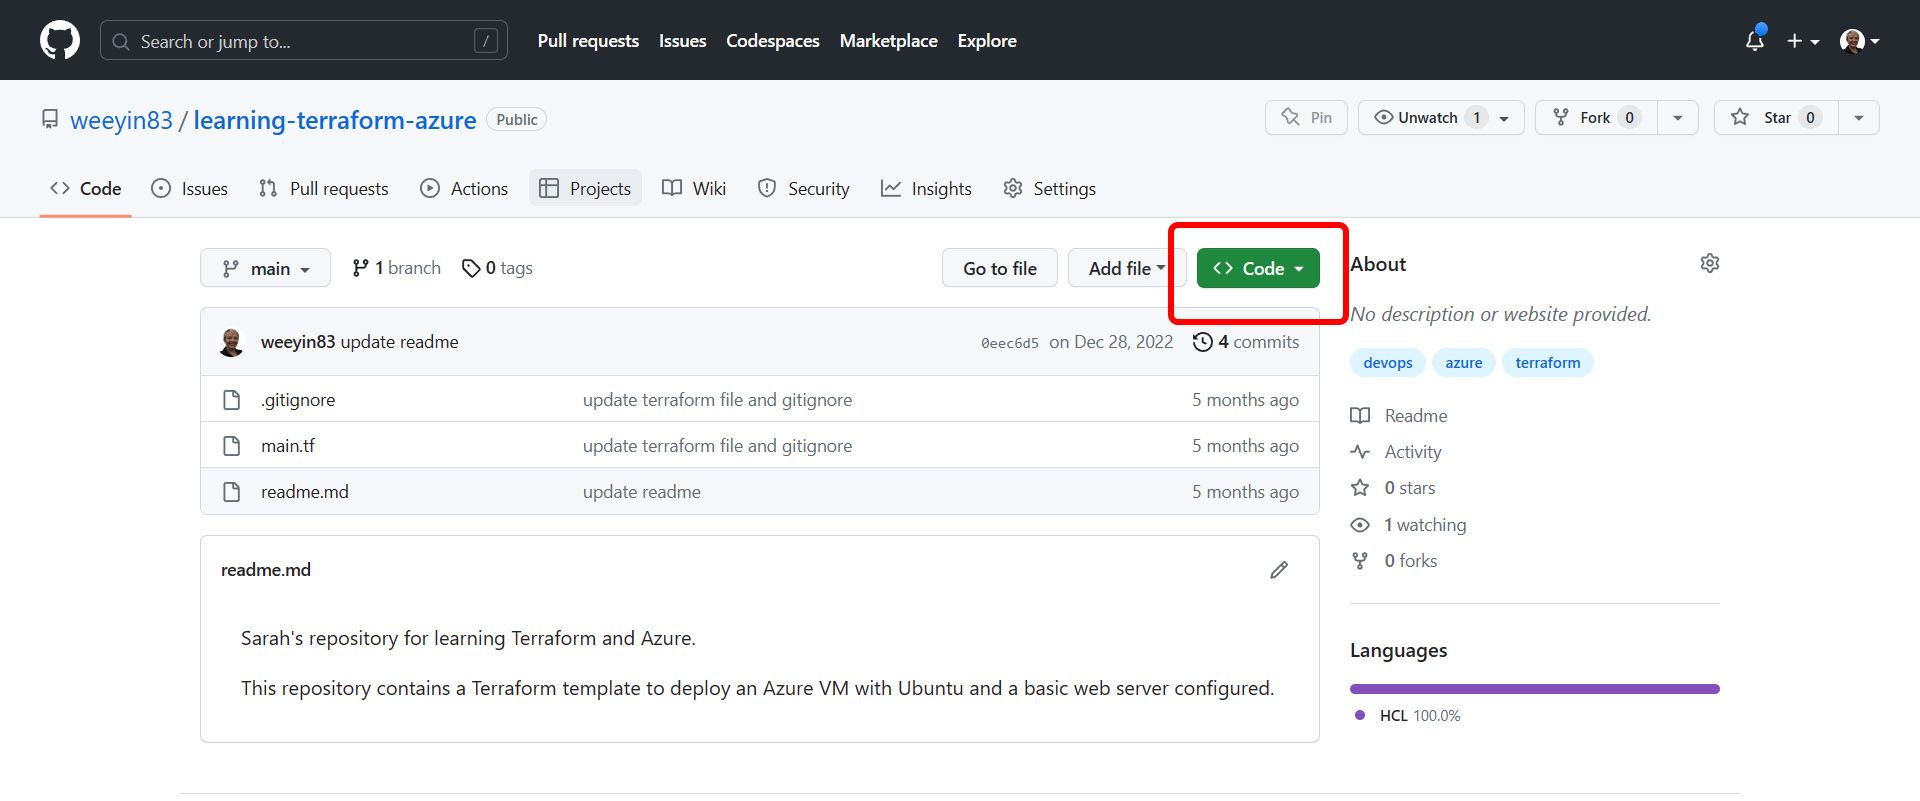Open About settings gear icon
1920x801 pixels.
(x=1710, y=263)
